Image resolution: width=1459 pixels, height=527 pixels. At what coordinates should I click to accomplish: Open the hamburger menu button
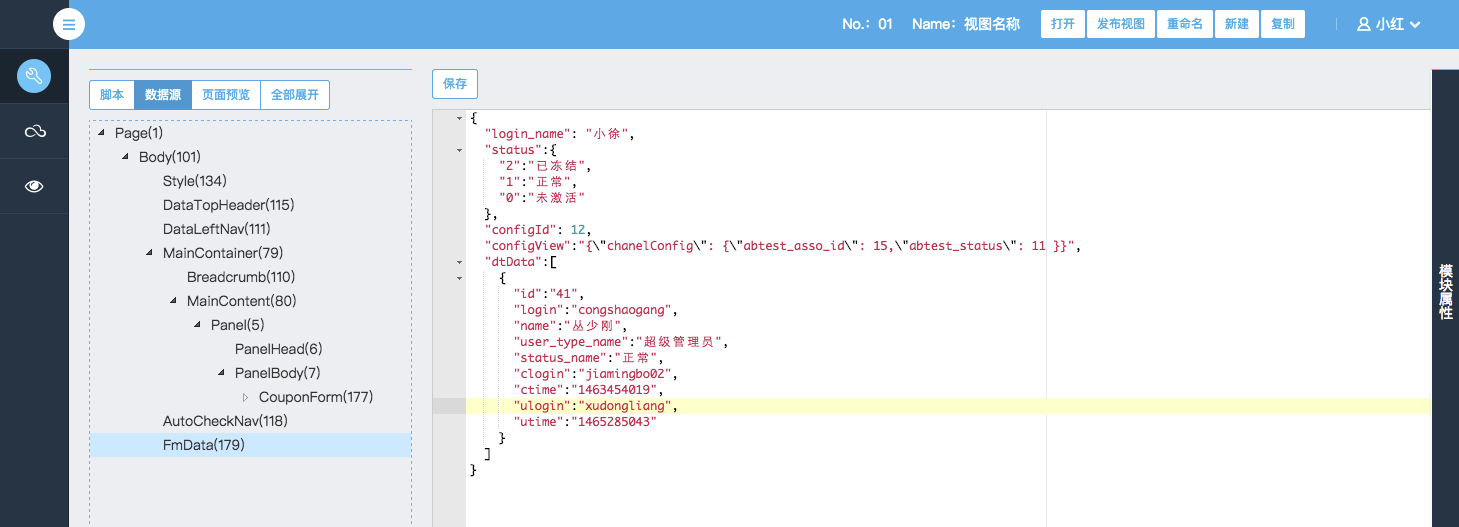[69, 24]
